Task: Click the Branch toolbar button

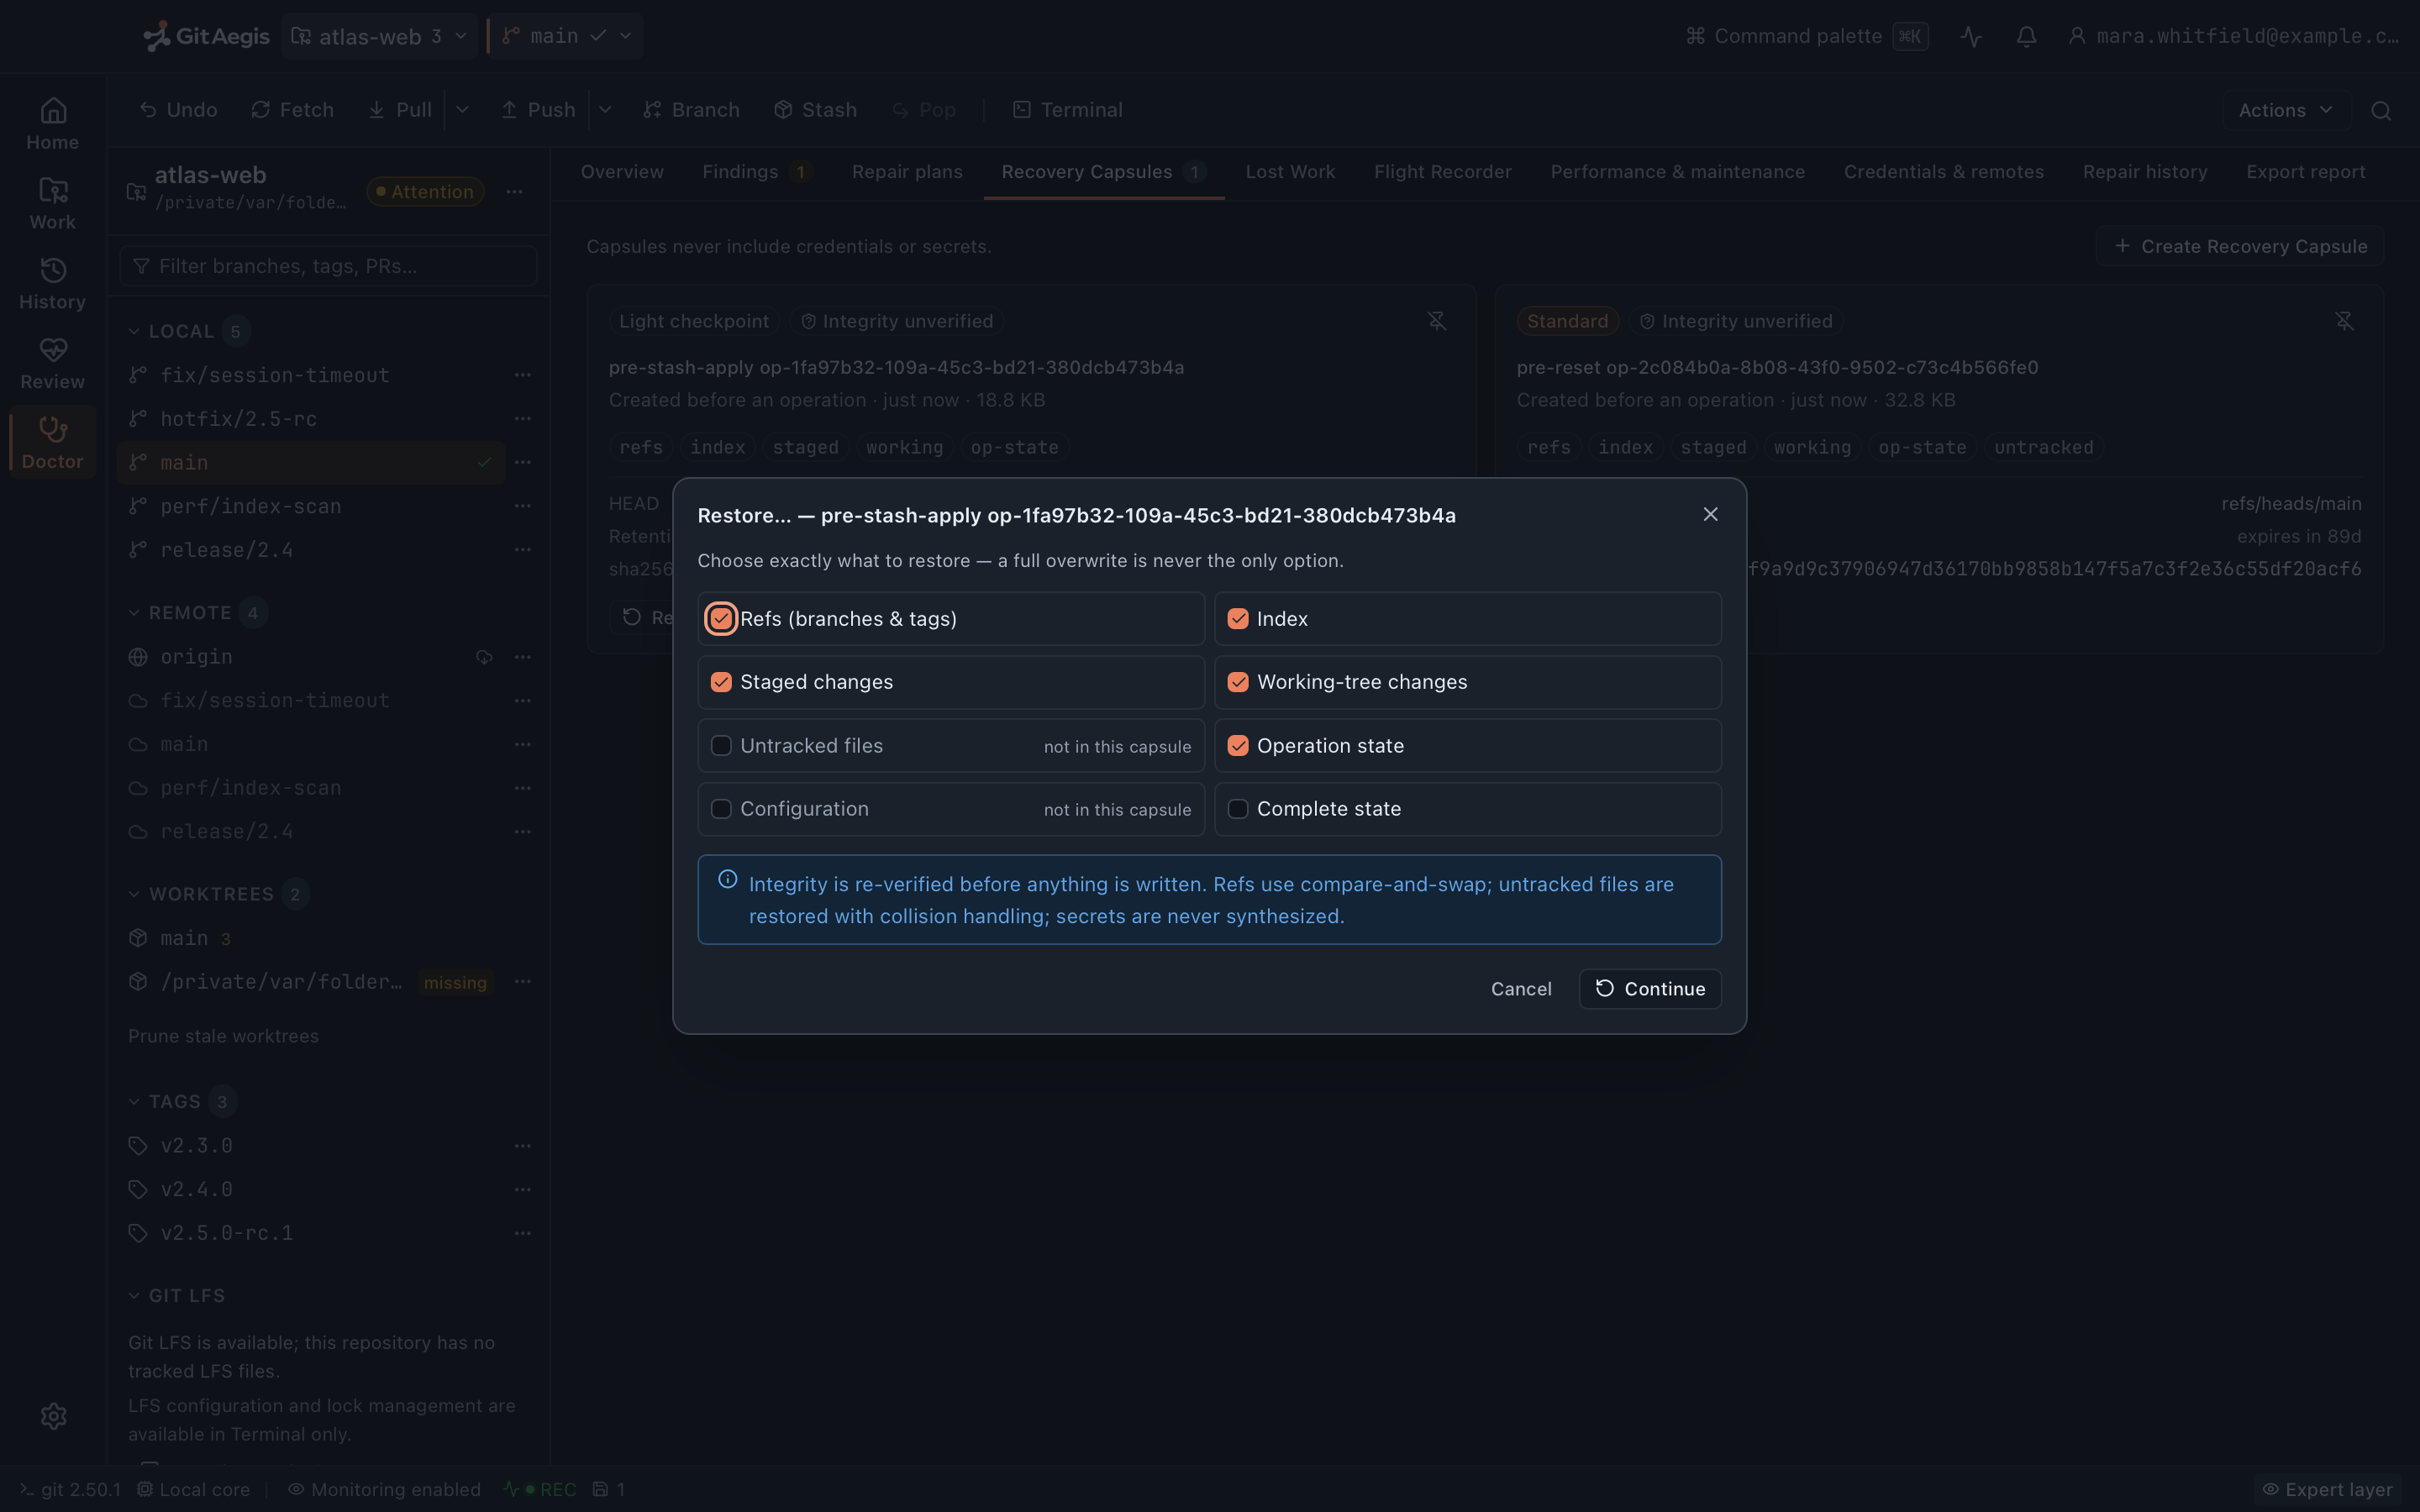Action: 691,110
